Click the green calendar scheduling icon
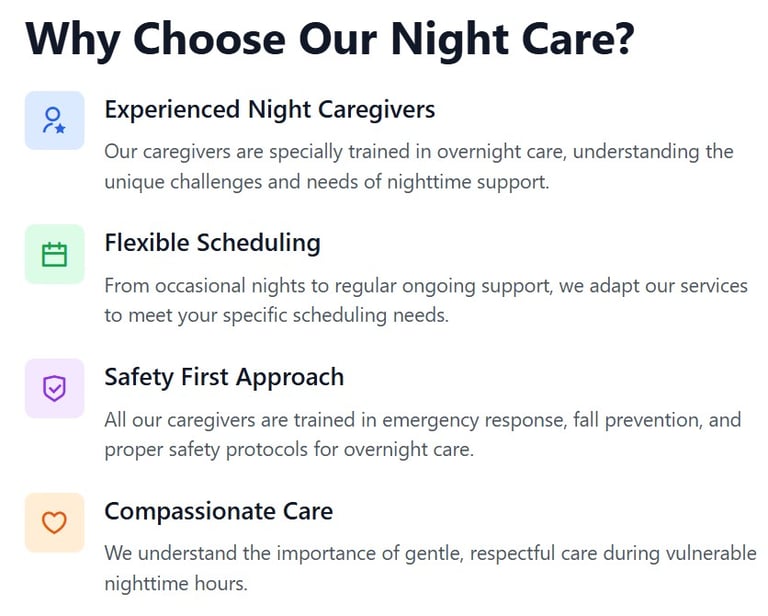Image resolution: width=768 pixels, height=616 pixels. pyautogui.click(x=54, y=254)
